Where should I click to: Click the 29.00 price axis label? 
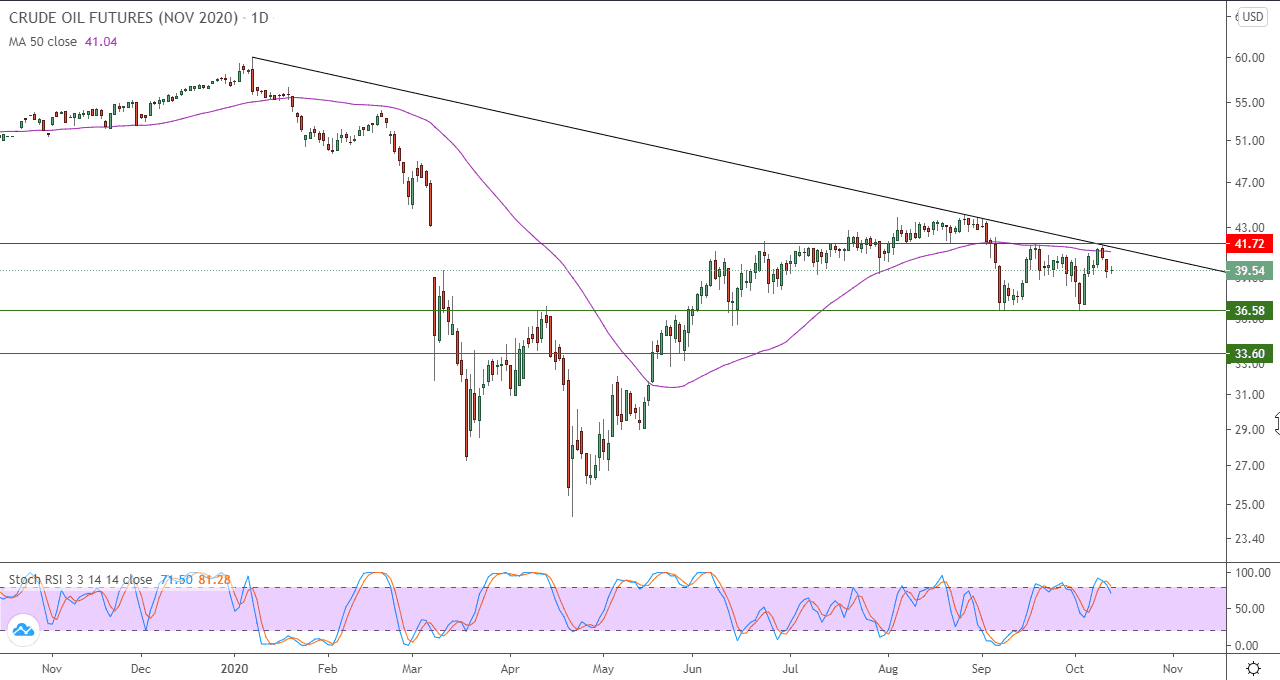(x=1250, y=429)
